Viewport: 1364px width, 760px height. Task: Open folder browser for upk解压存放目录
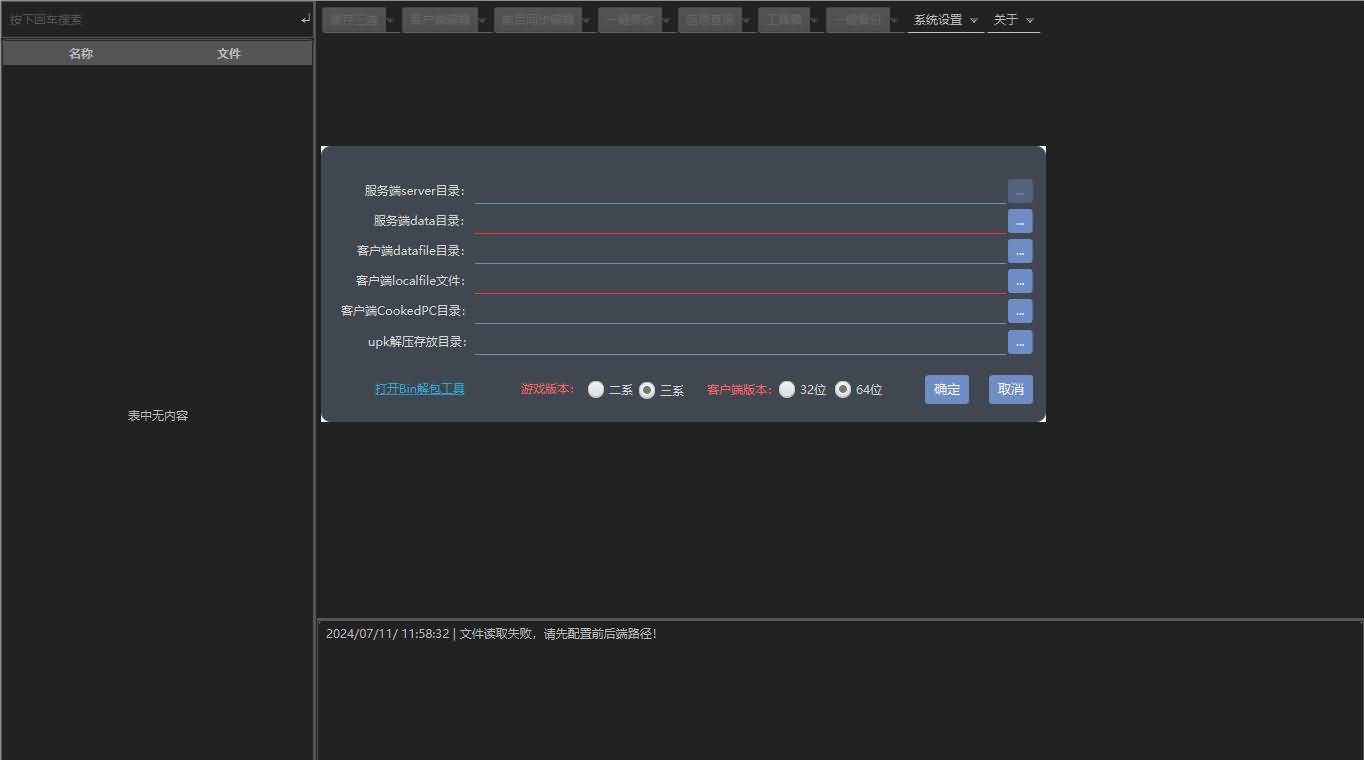(1019, 342)
